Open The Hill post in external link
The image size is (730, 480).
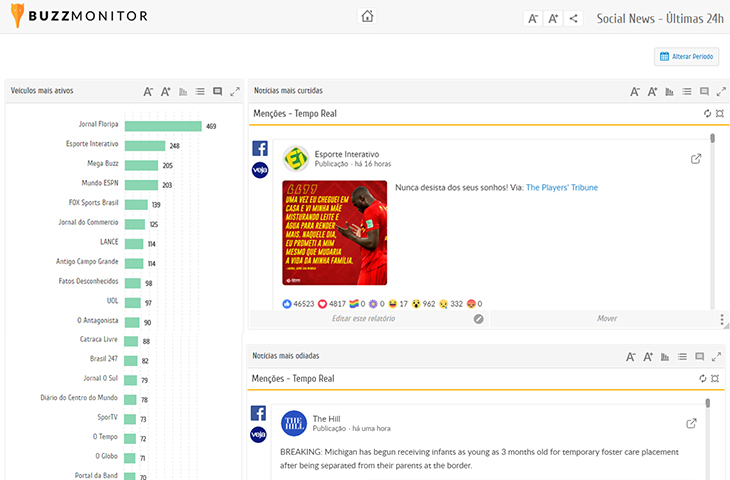pos(691,423)
